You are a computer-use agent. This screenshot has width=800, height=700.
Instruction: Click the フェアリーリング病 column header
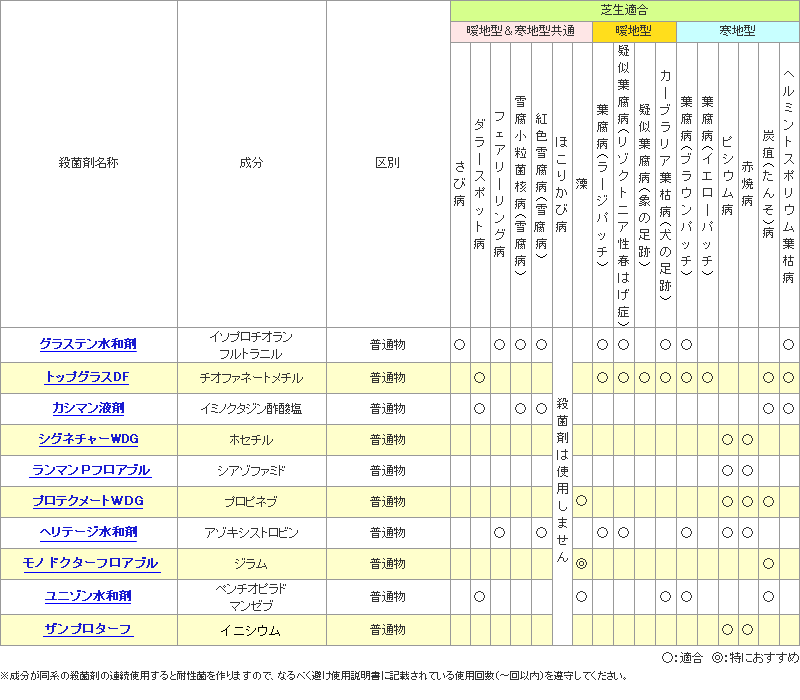[499, 184]
